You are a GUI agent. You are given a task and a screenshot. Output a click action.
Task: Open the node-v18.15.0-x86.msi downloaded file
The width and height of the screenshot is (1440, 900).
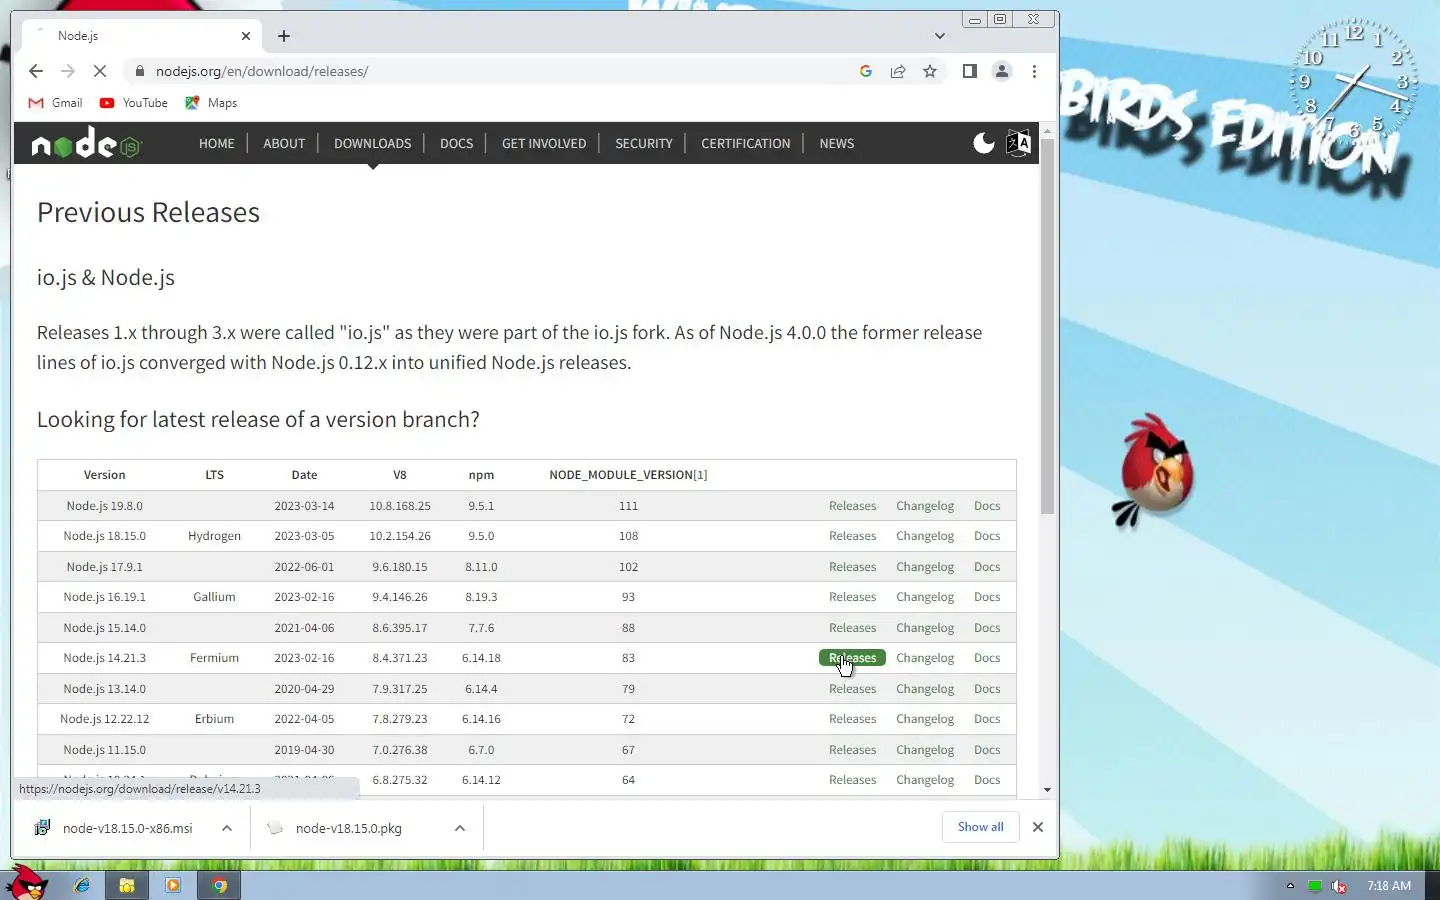click(127, 828)
